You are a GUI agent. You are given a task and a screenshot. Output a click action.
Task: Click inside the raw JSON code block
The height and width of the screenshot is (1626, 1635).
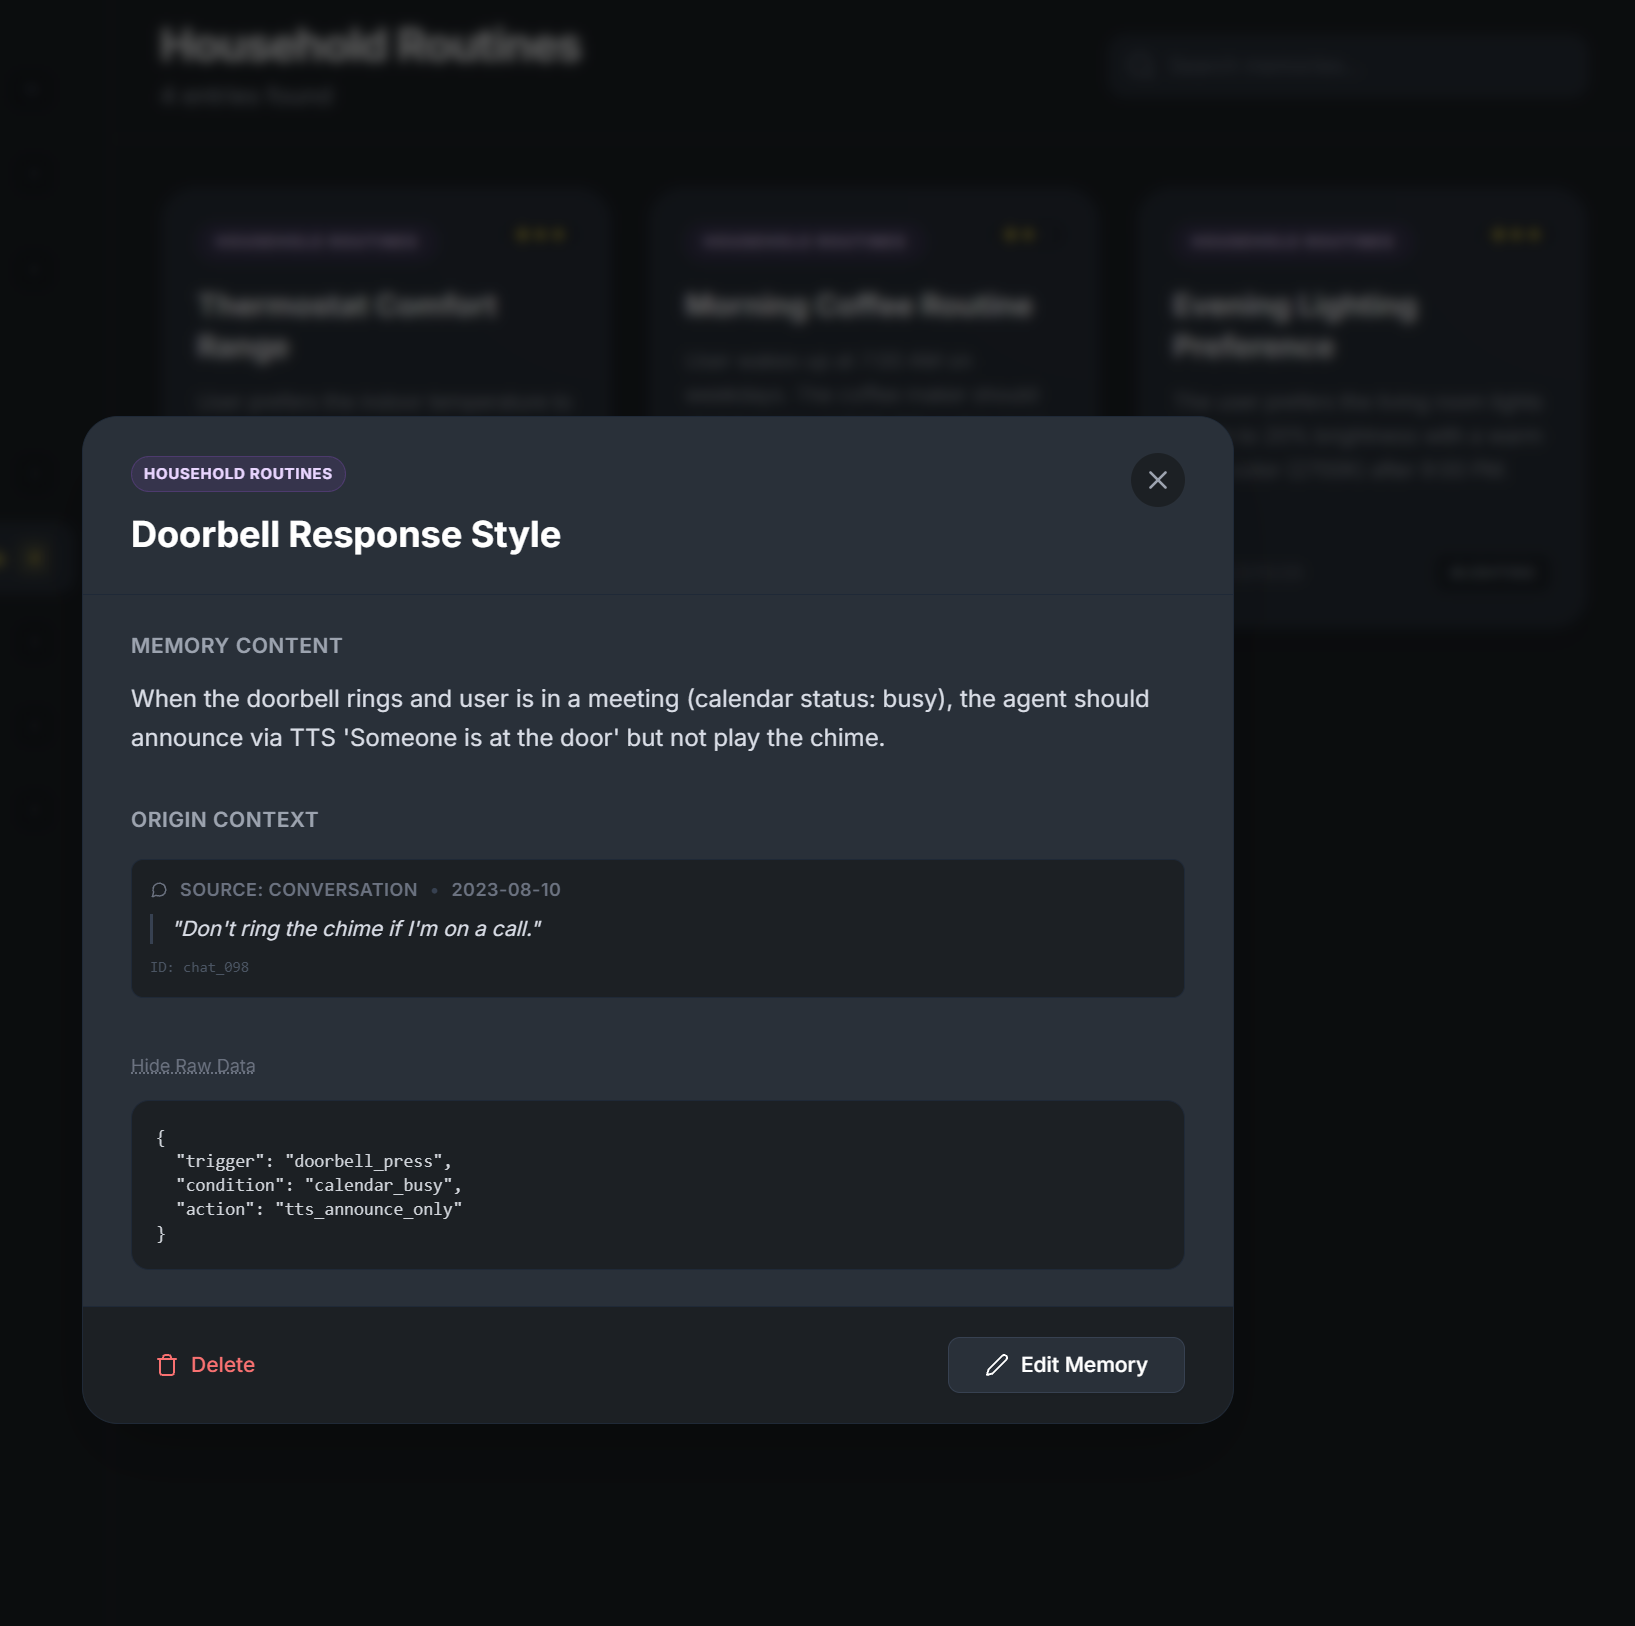click(x=657, y=1185)
